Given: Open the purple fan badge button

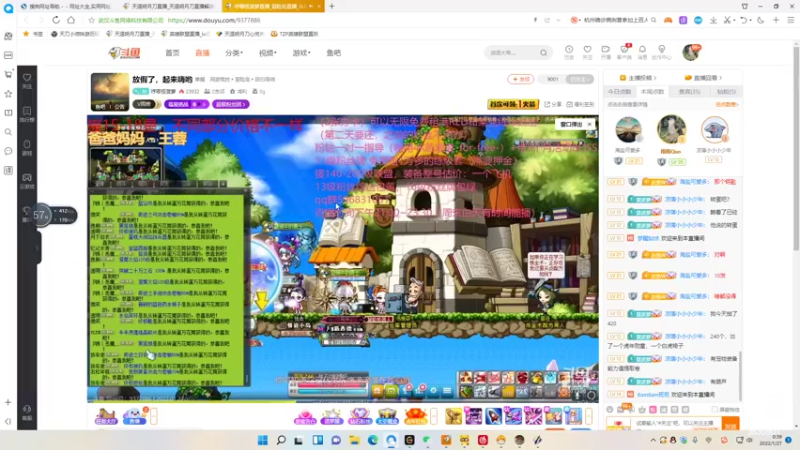Looking at the screenshot, I should click(230, 104).
